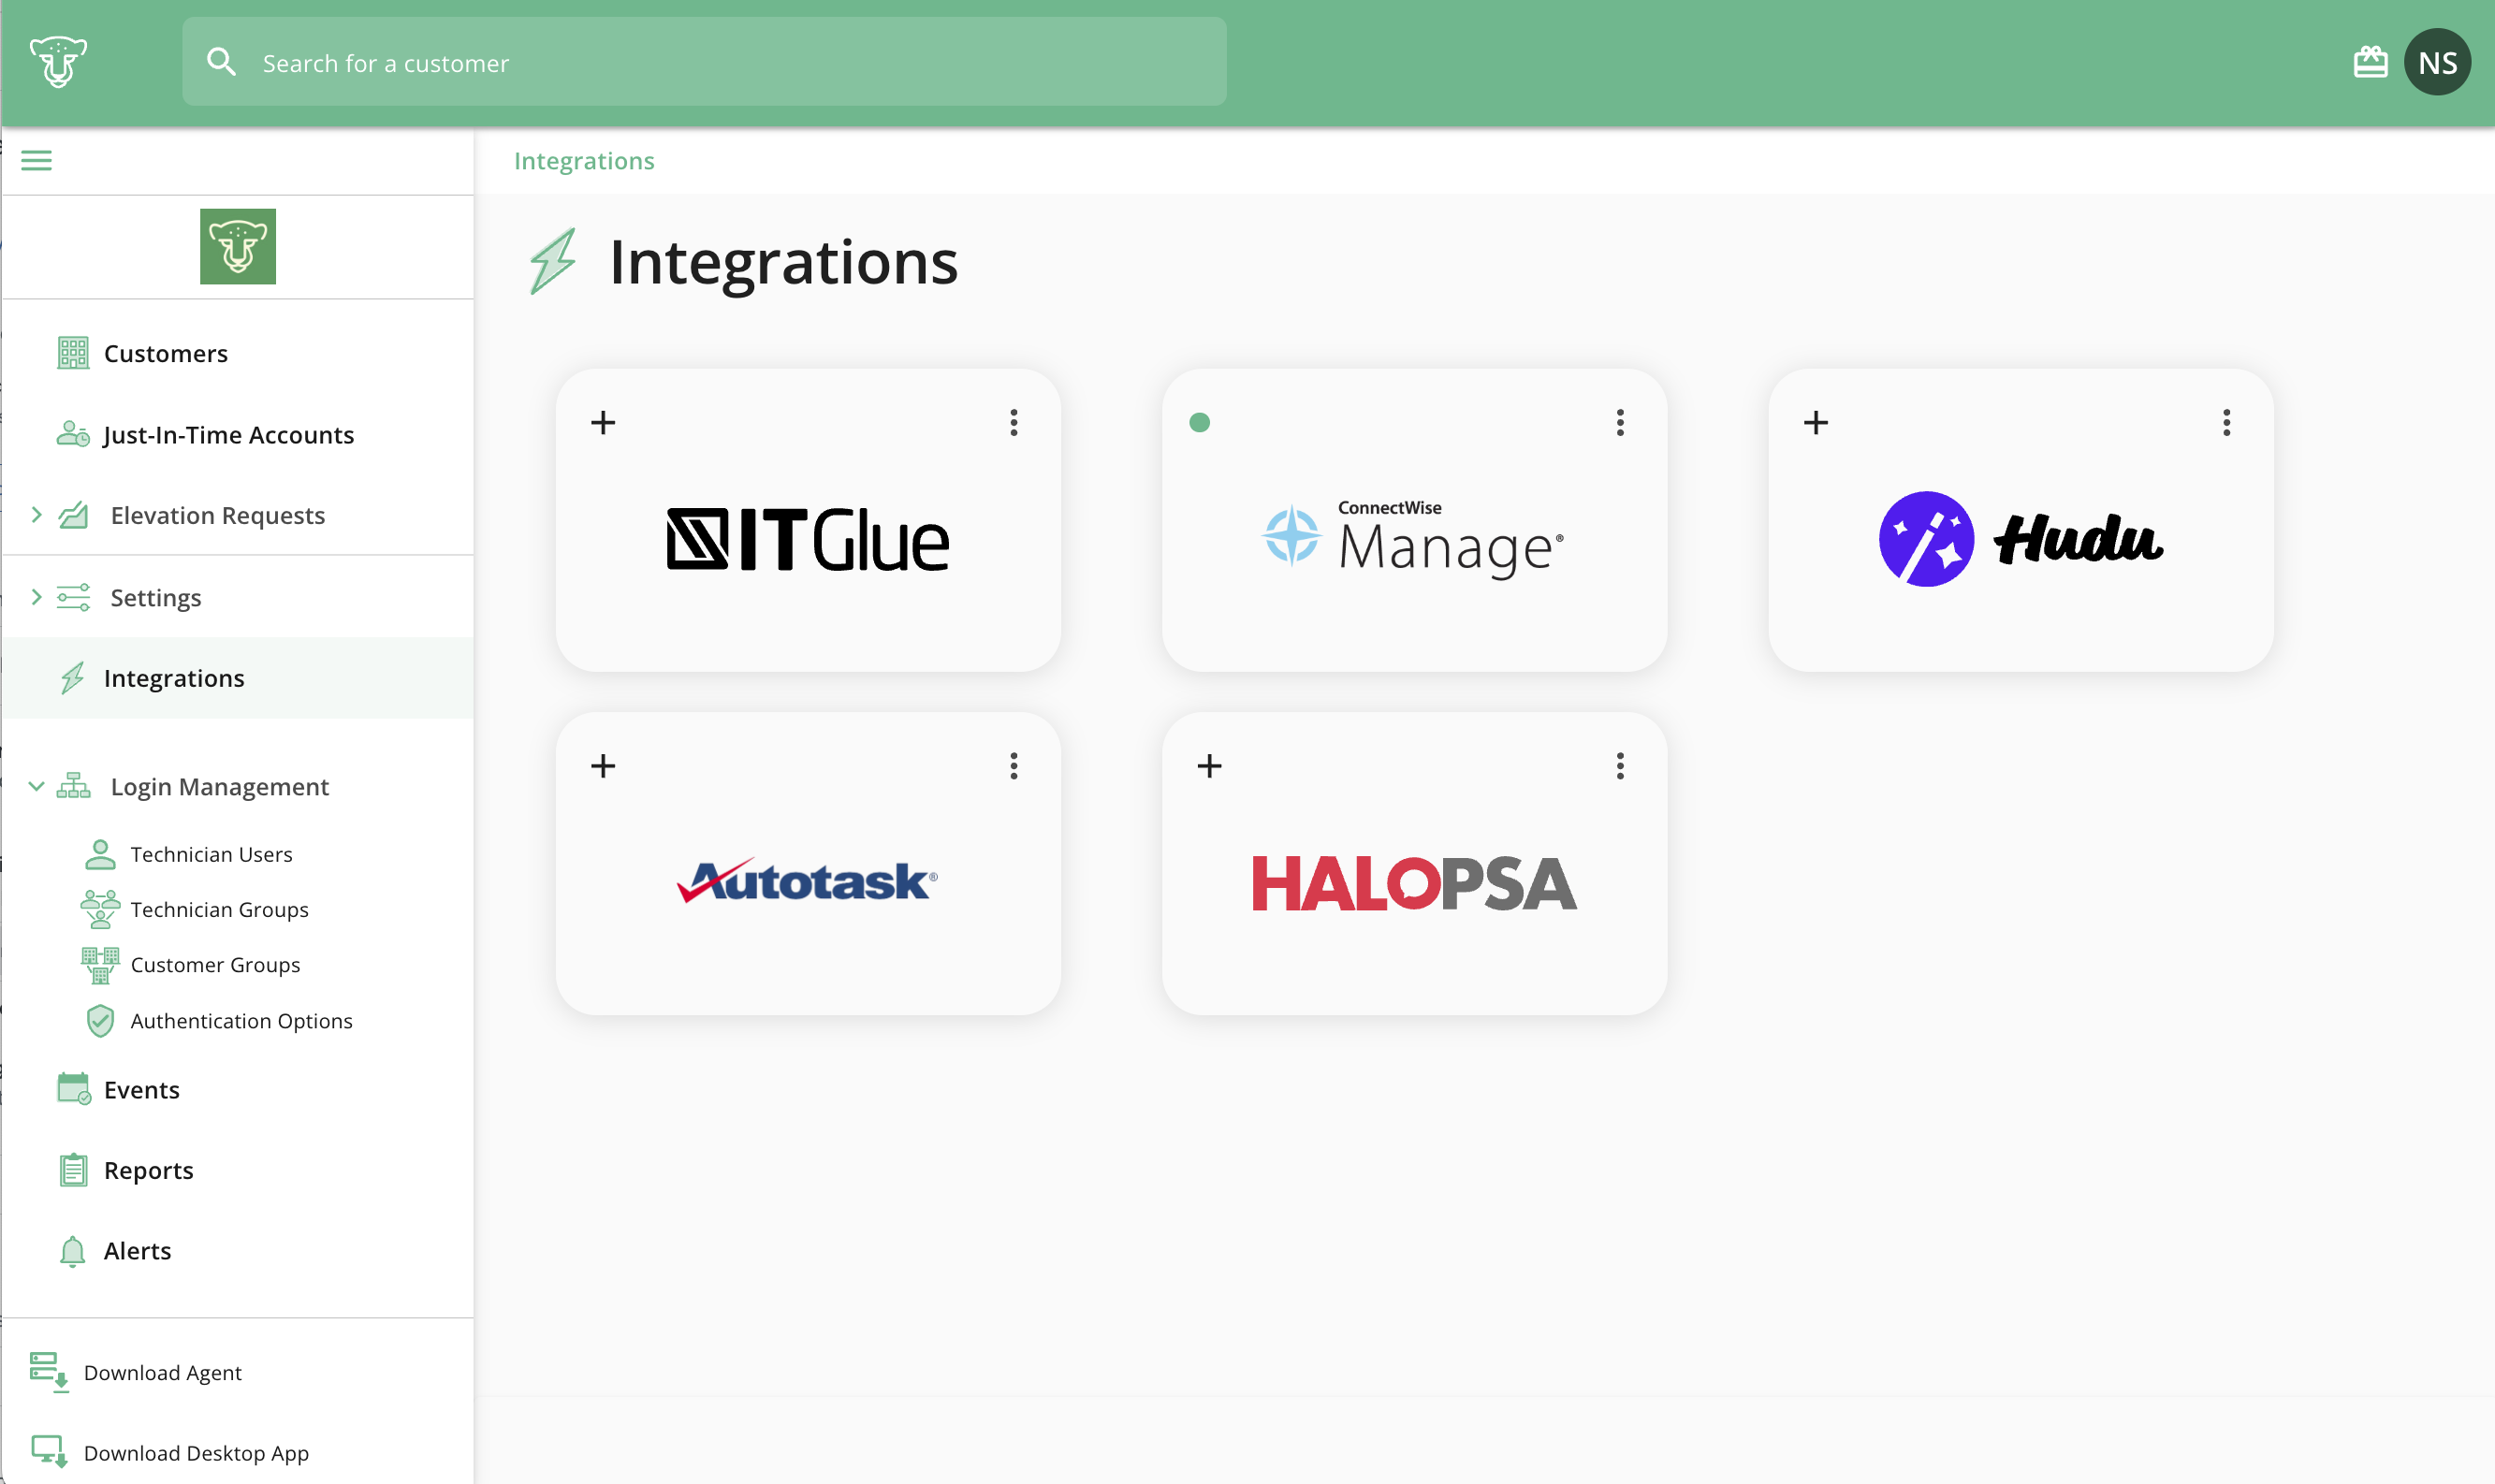Click the Customers building icon

tap(73, 353)
